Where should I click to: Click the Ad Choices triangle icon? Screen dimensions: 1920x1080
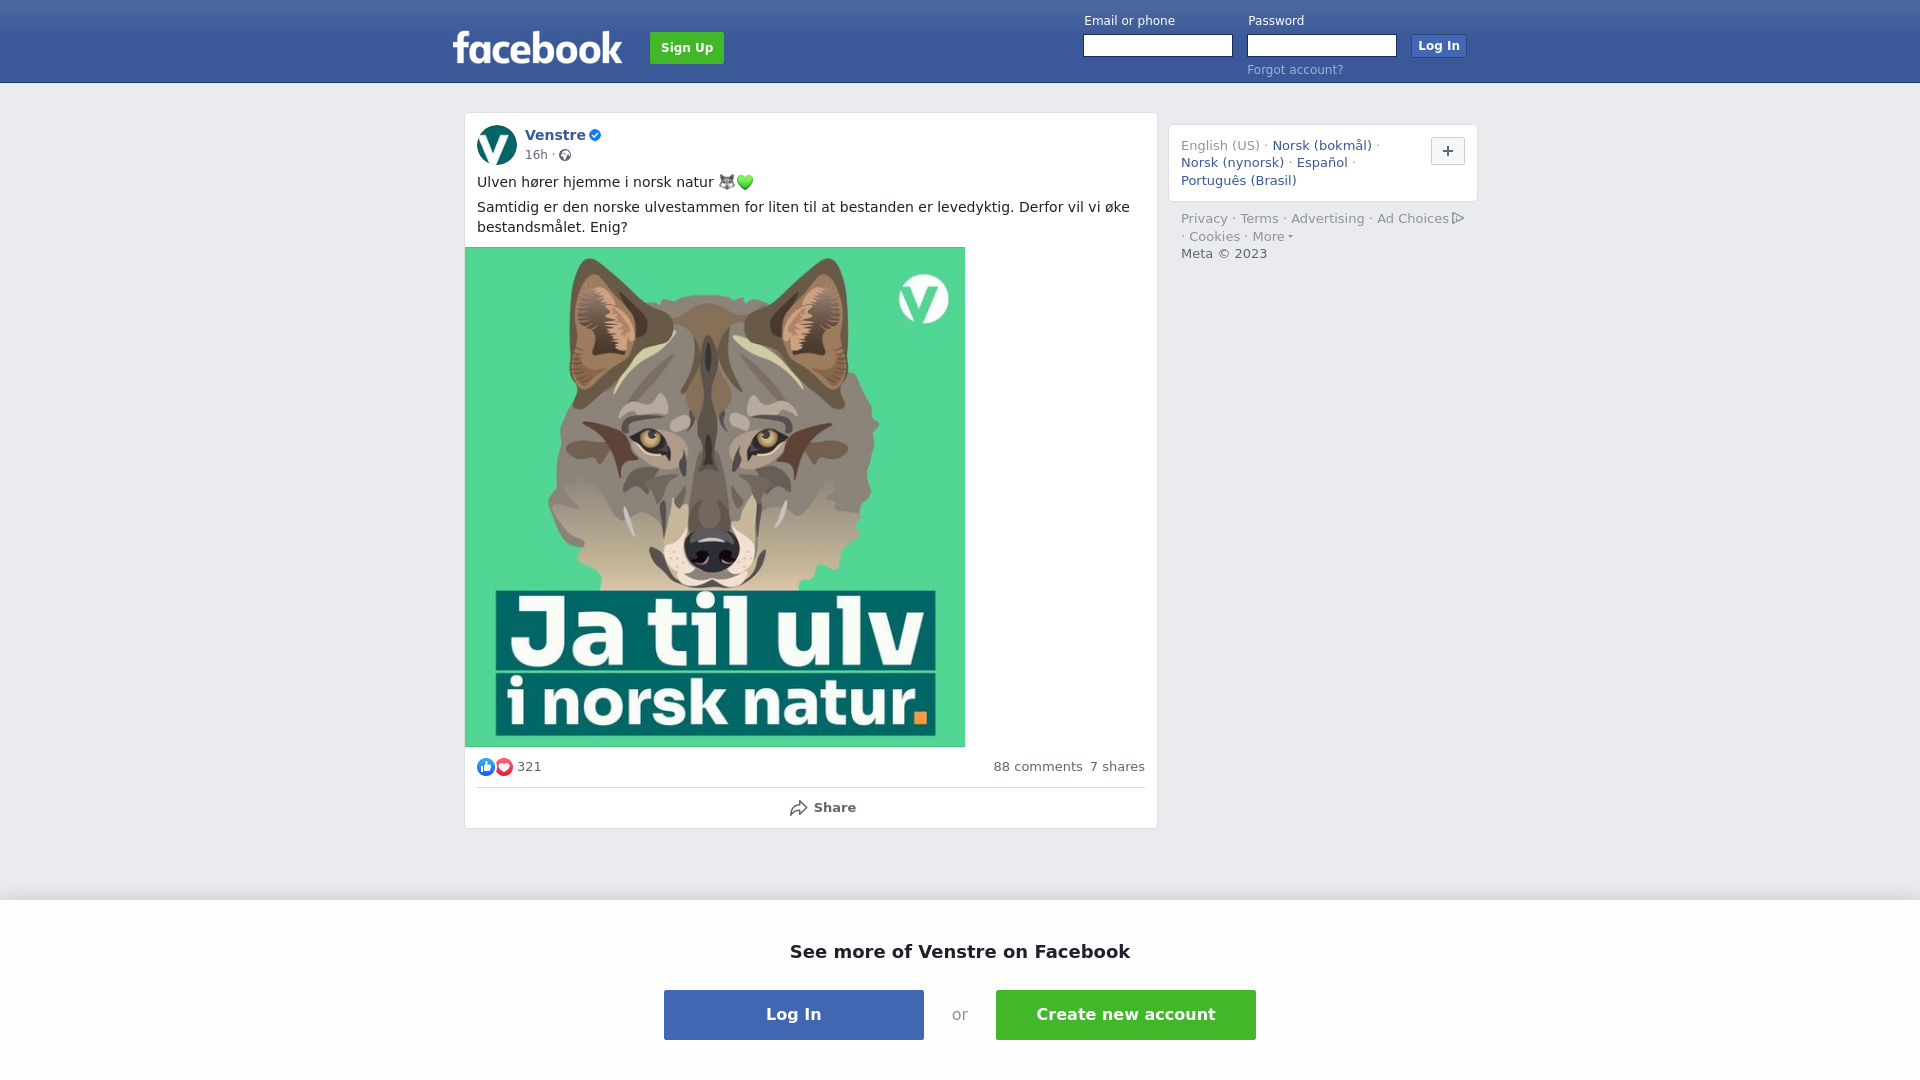tap(1458, 218)
